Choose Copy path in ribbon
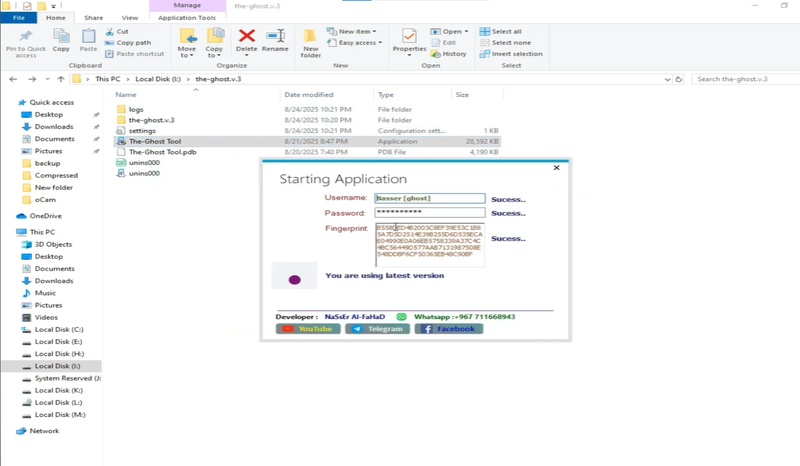This screenshot has height=466, width=800. pyautogui.click(x=128, y=42)
